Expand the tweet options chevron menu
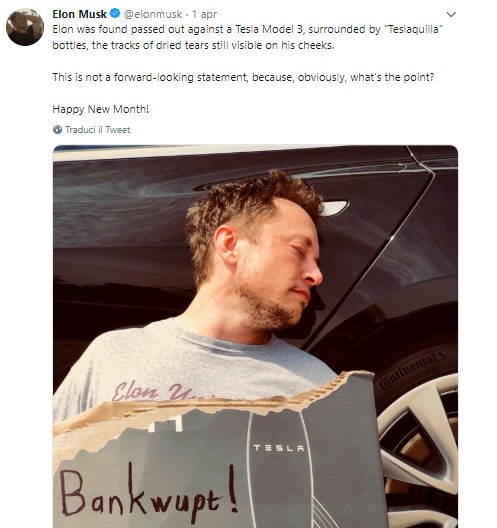Screen dimensions: 497x528 point(451,14)
